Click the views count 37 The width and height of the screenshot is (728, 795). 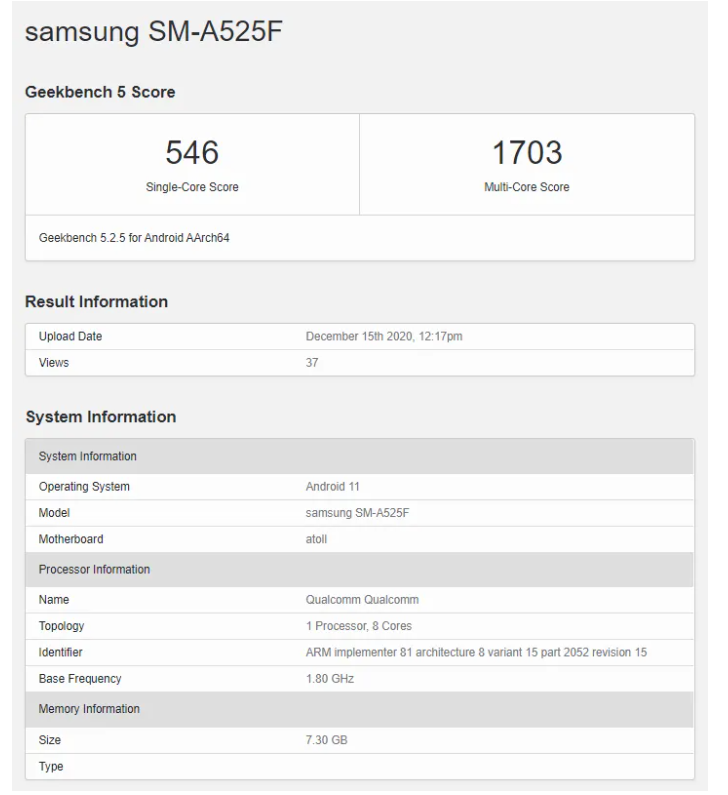[x=312, y=363]
